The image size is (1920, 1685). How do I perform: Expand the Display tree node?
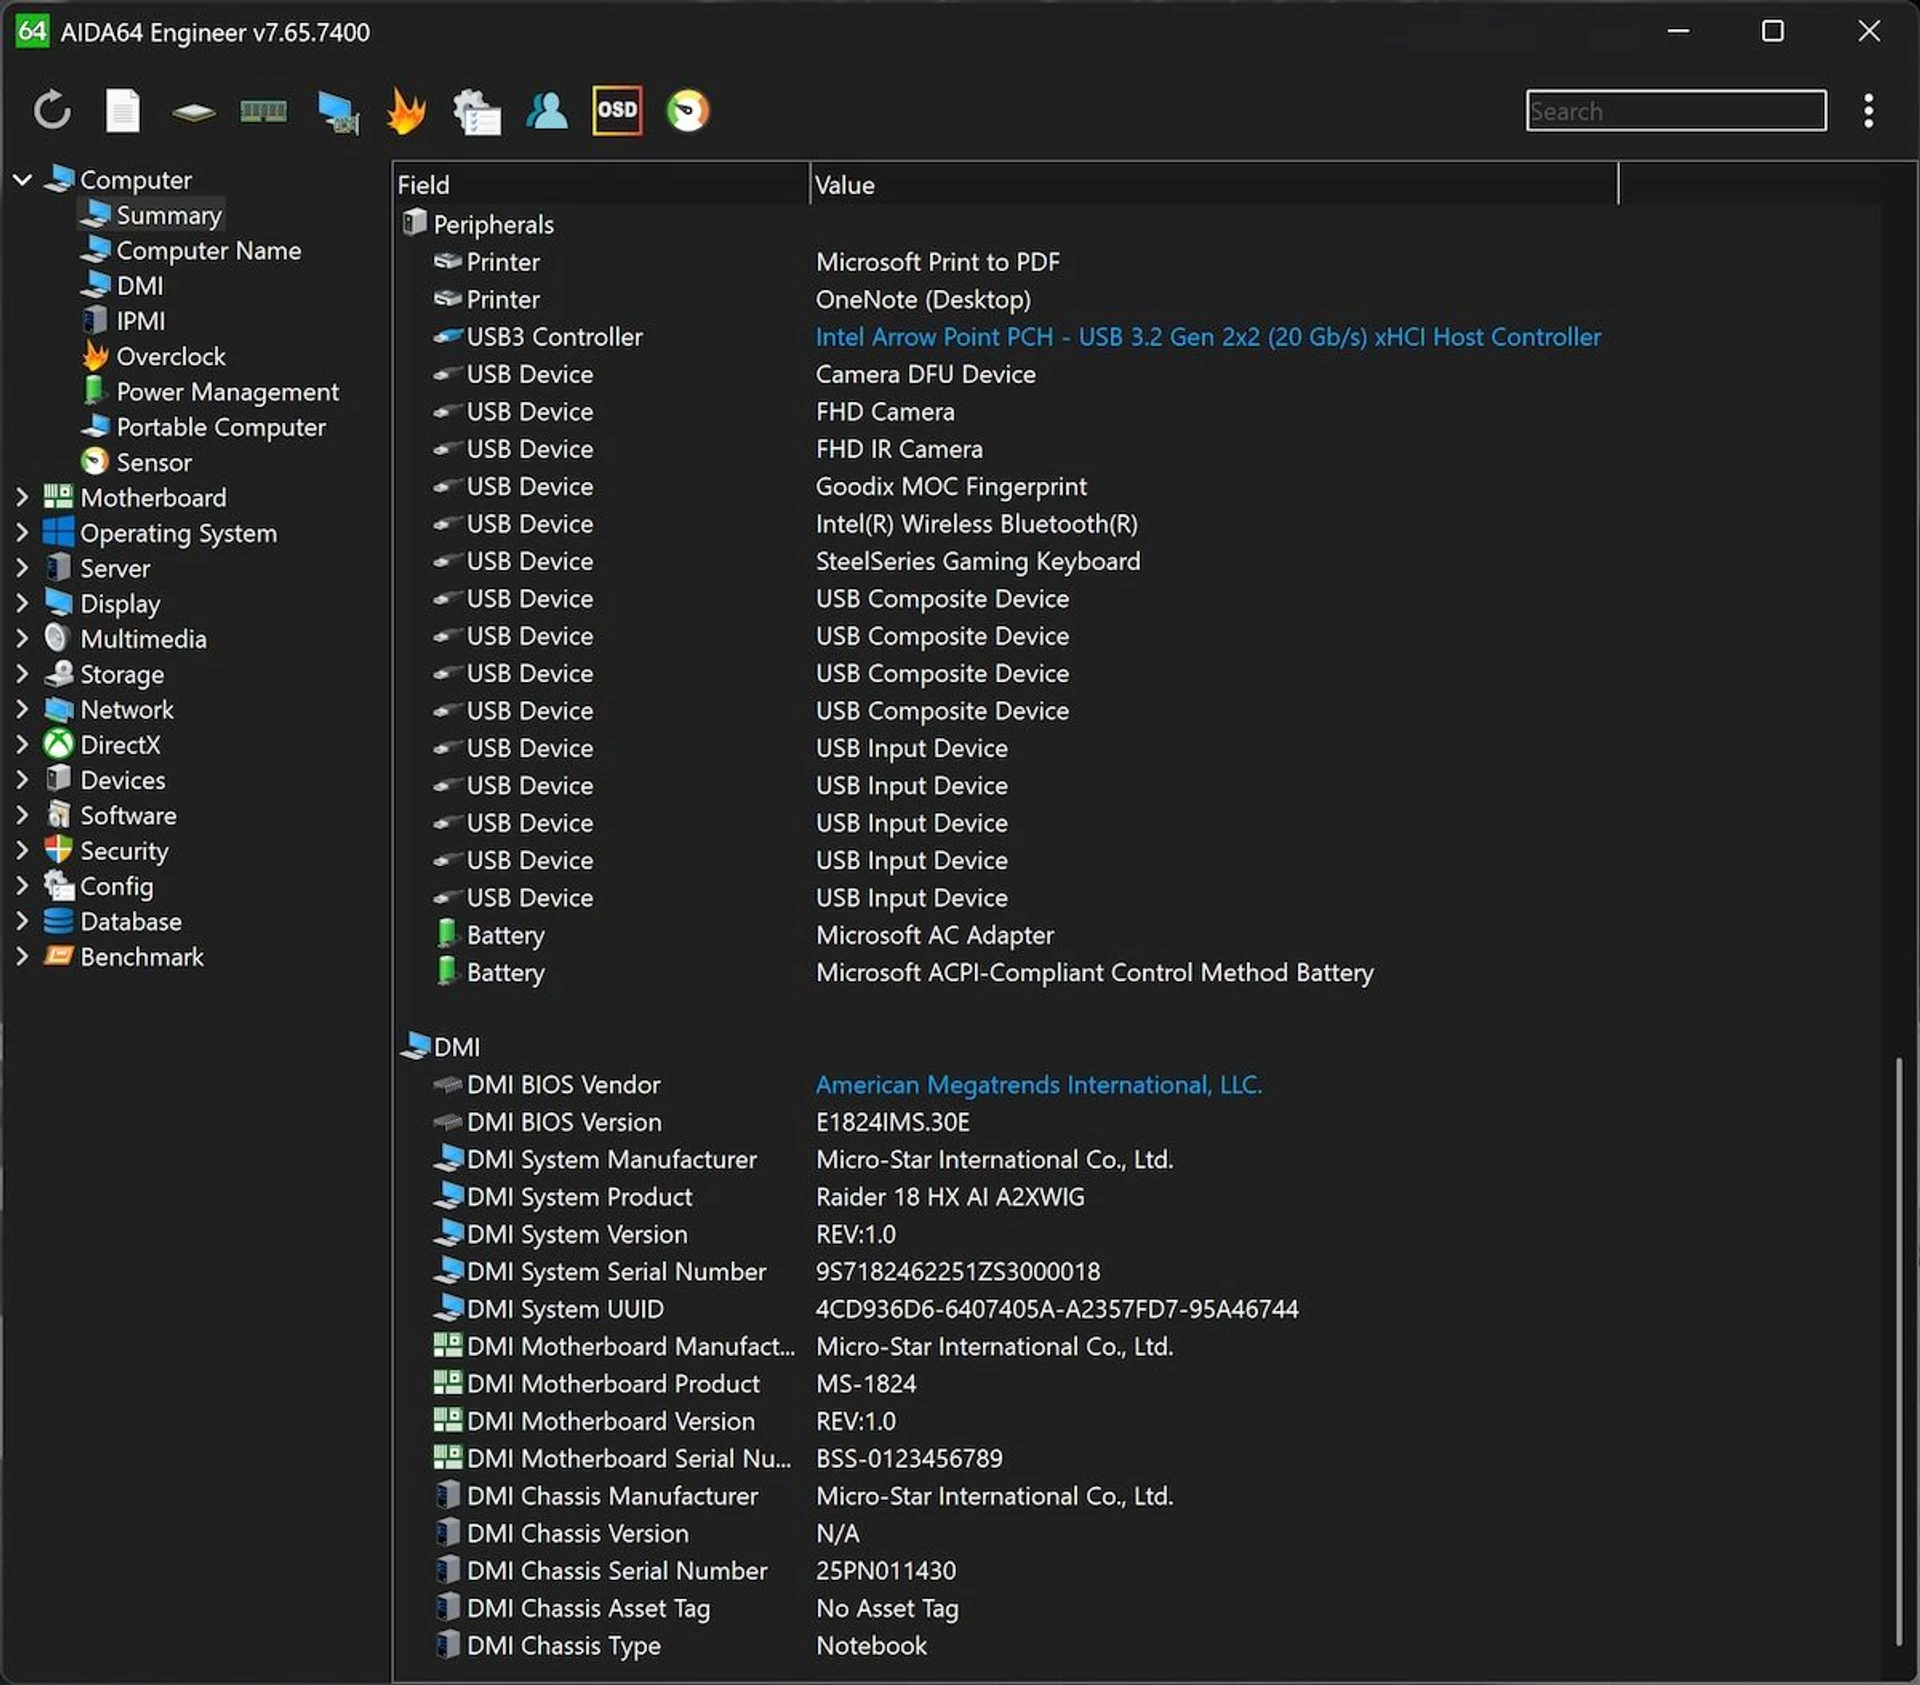tap(23, 603)
